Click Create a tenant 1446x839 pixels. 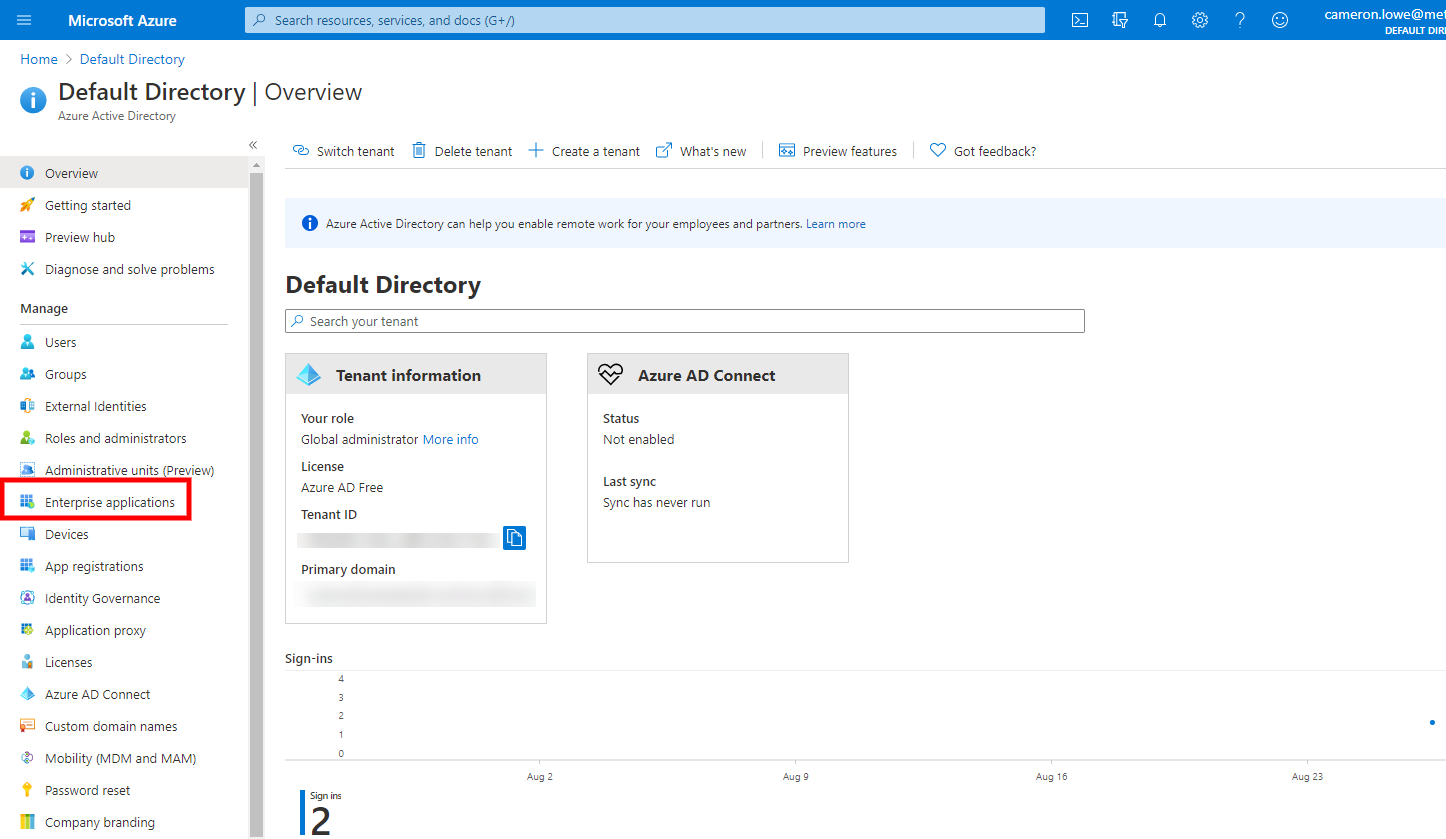point(584,151)
